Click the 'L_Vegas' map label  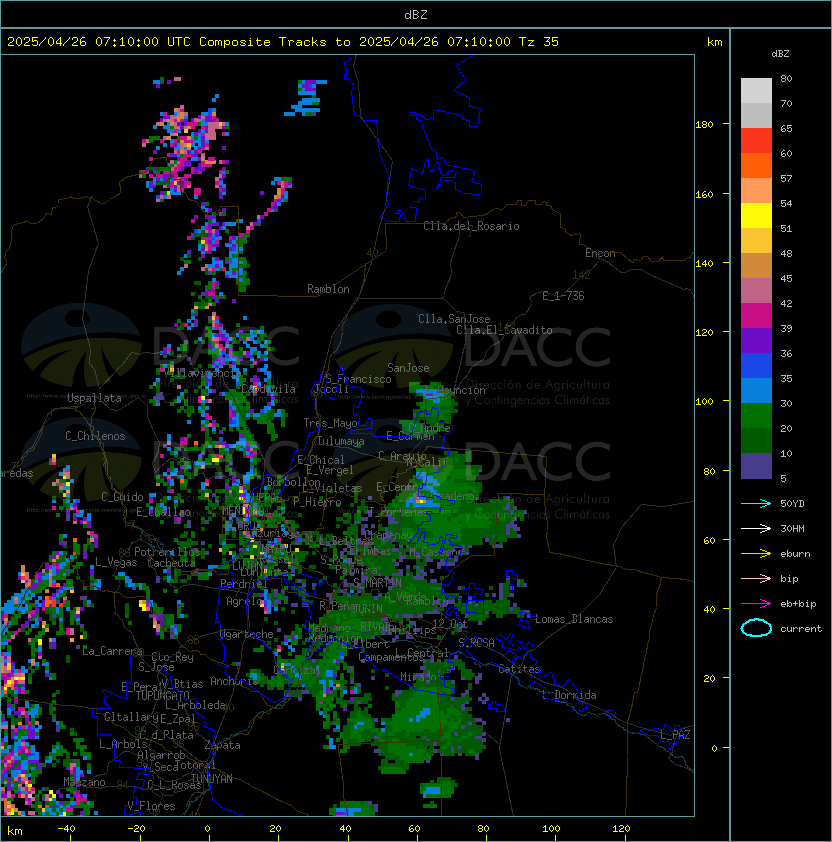pyautogui.click(x=116, y=562)
